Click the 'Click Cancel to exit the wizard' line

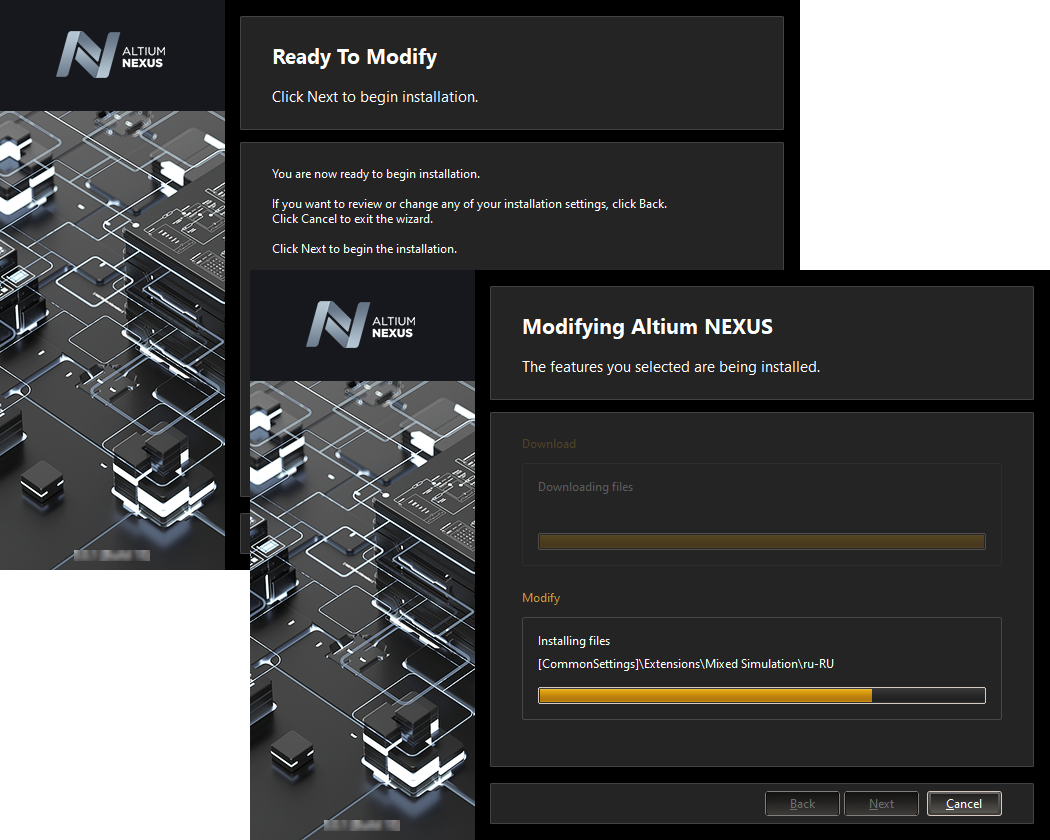(x=352, y=219)
